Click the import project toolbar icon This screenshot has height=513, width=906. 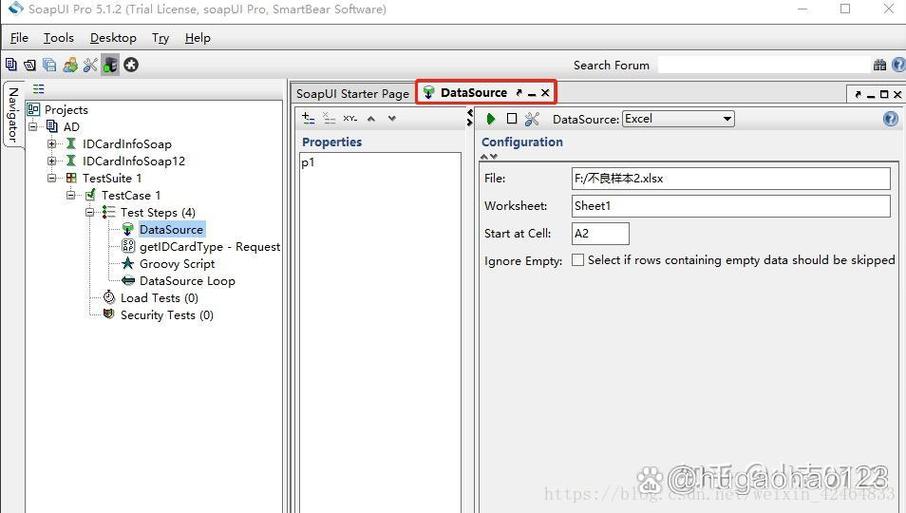[30, 65]
